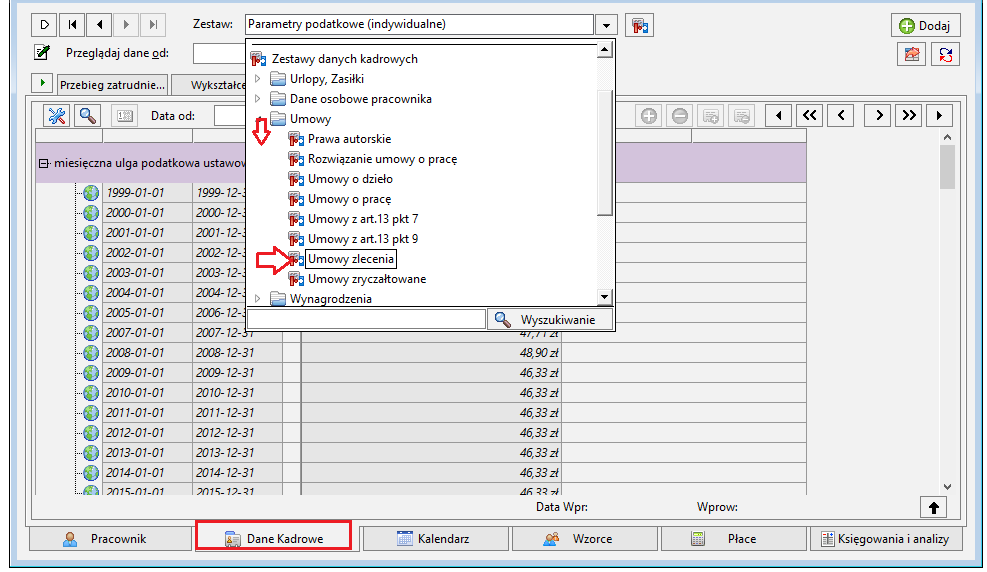Screen dimensions: 987x572
Task: Expand the Urlopy, Zasiłki folder
Action: pyautogui.click(x=257, y=79)
